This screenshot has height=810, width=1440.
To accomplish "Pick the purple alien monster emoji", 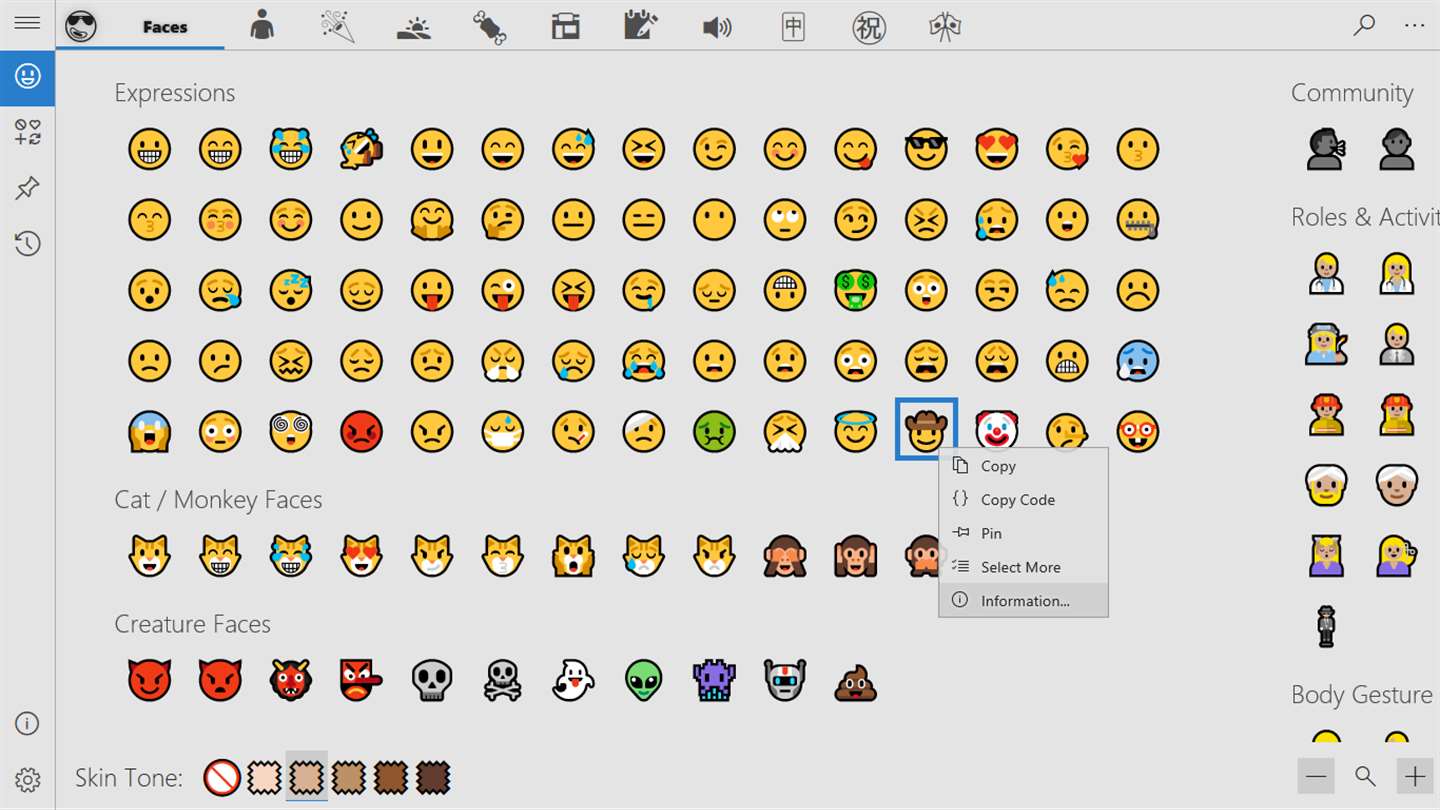I will [714, 680].
